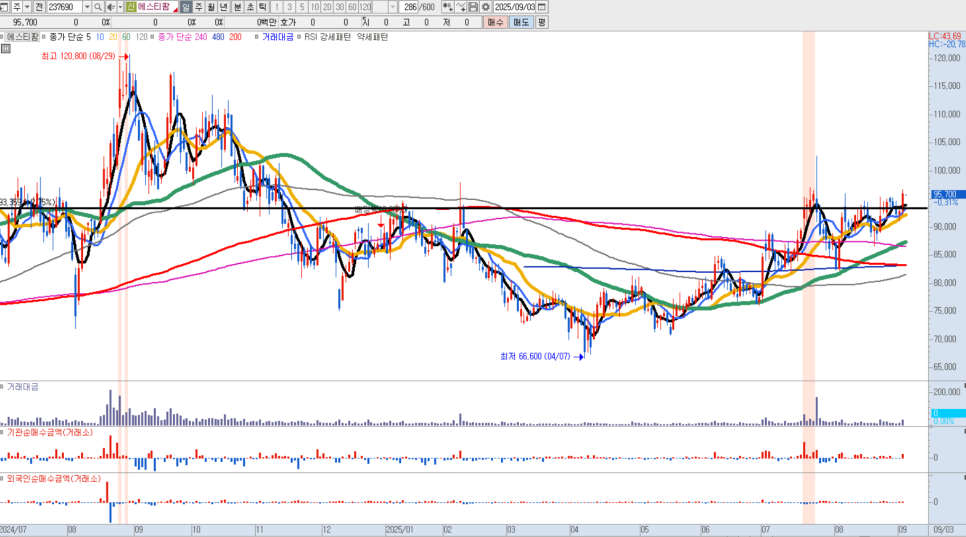Choose the 60 interval button
This screenshot has height=537, width=966.
coord(352,7)
